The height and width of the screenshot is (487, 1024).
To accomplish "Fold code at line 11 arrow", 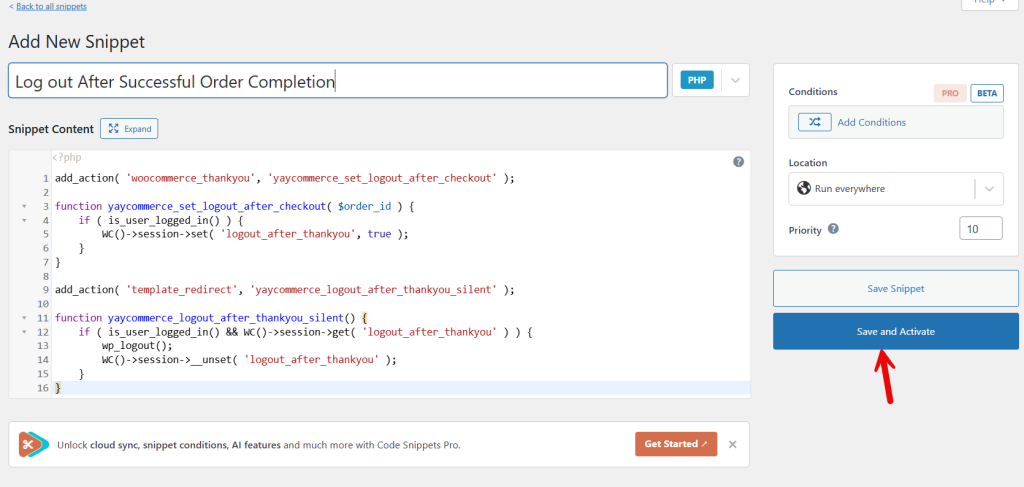I will point(25,318).
